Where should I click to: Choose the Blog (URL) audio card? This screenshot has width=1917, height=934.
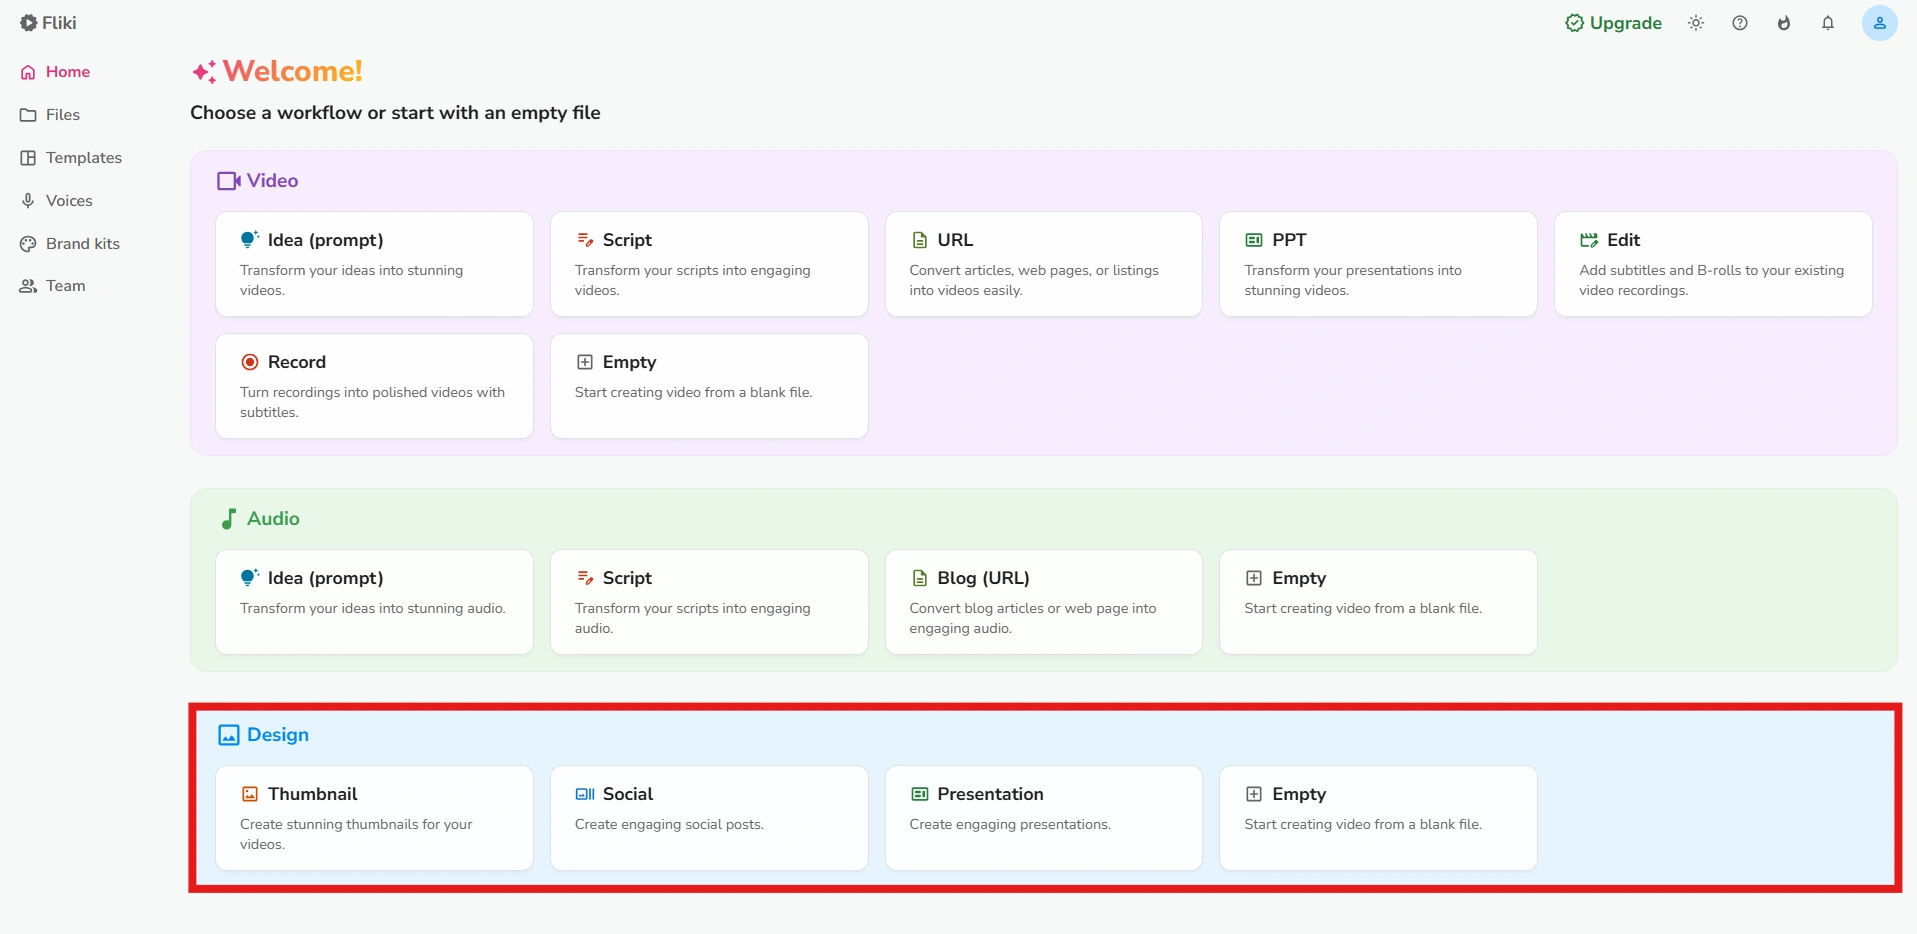click(x=1044, y=602)
